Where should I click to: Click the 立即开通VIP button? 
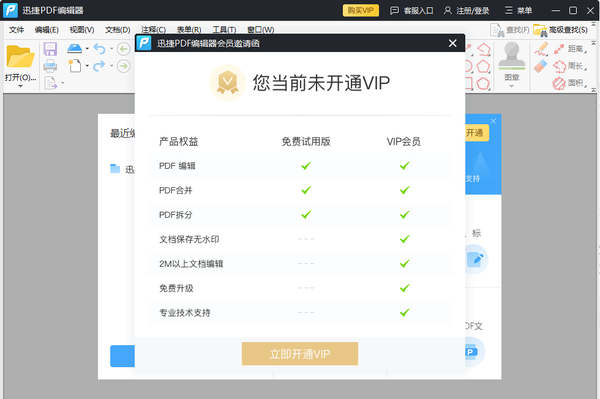[300, 354]
